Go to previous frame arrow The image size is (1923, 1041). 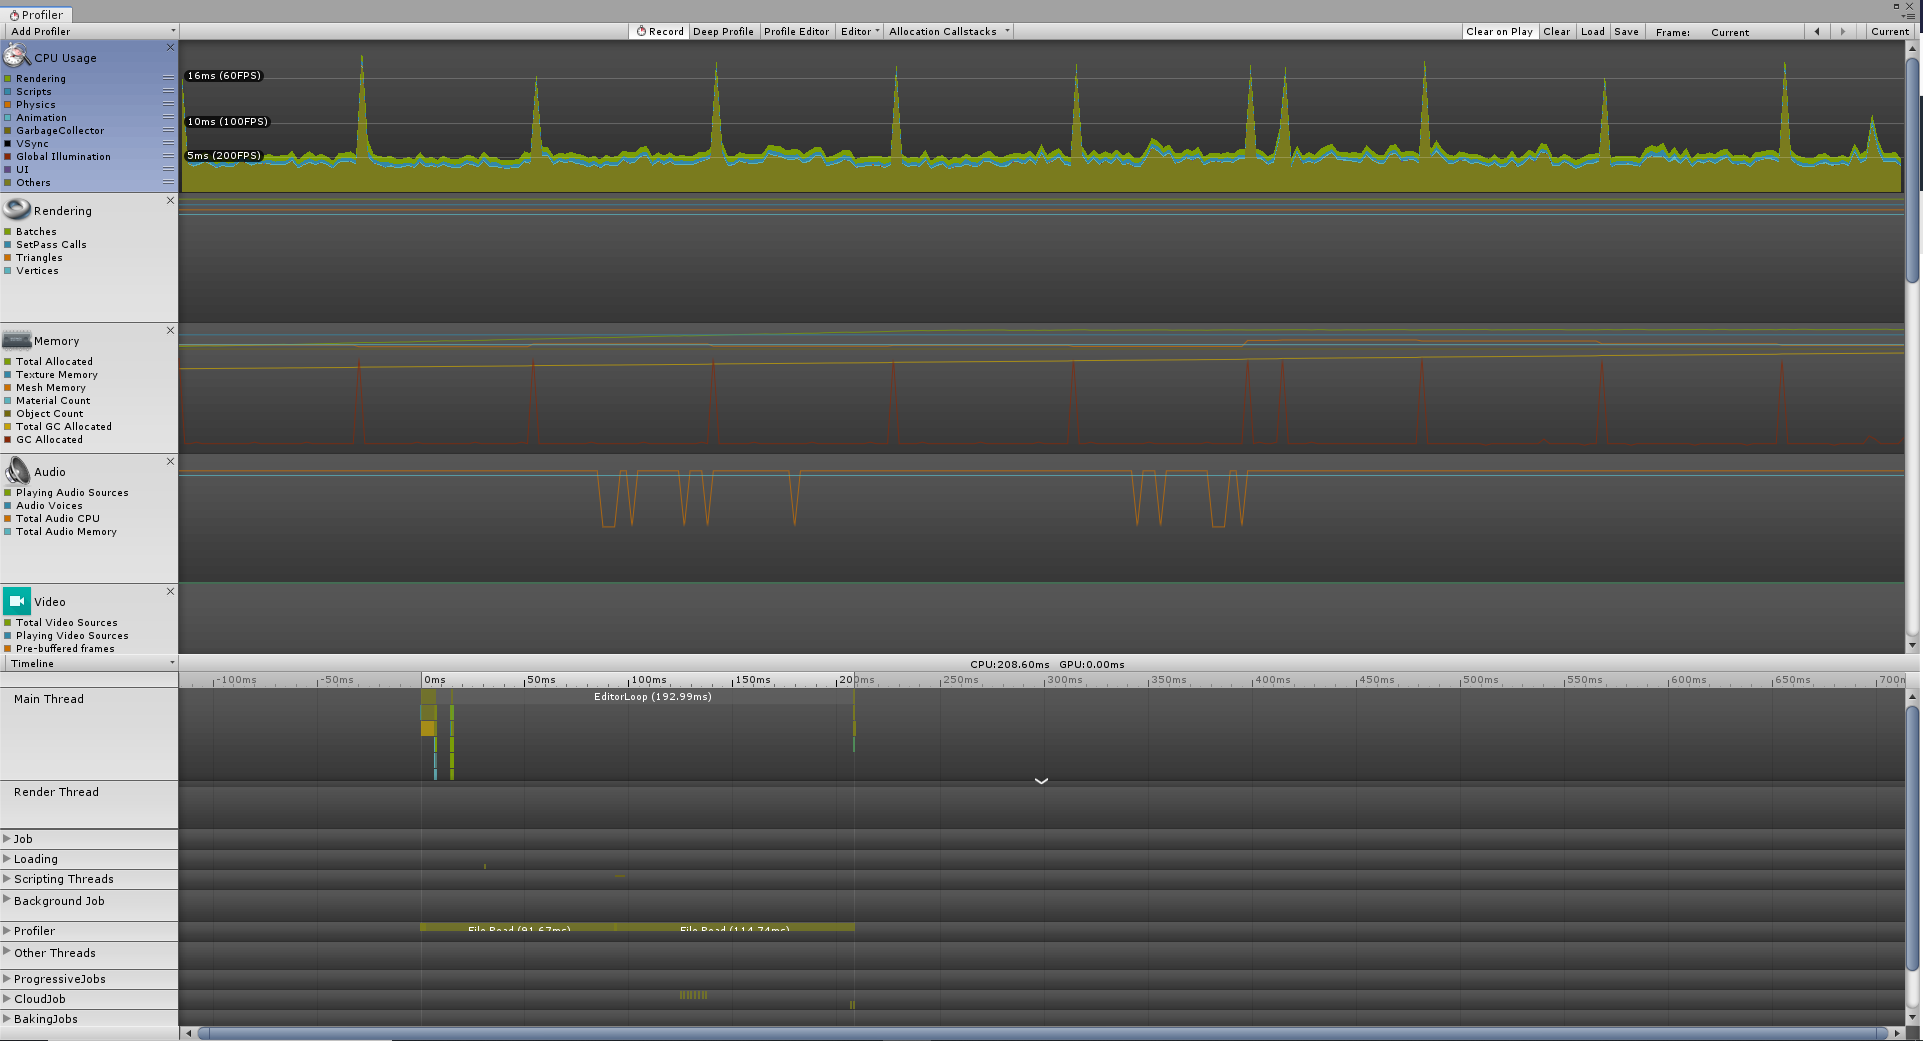click(x=1817, y=32)
